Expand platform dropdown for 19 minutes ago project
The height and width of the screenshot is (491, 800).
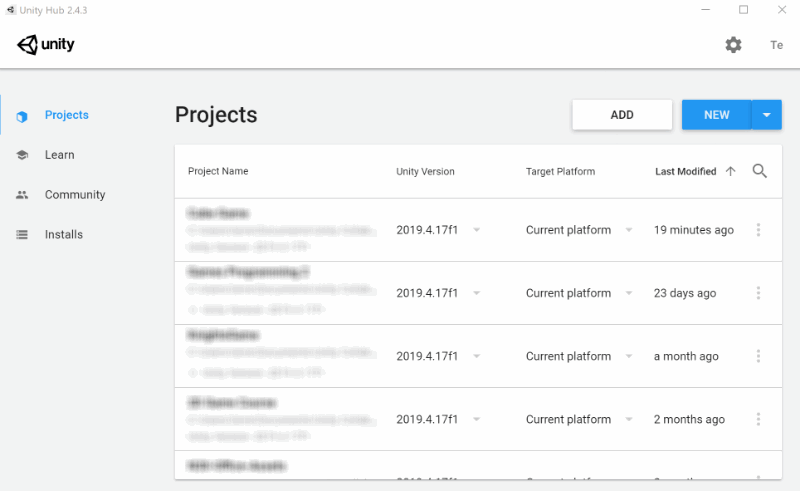pos(629,230)
